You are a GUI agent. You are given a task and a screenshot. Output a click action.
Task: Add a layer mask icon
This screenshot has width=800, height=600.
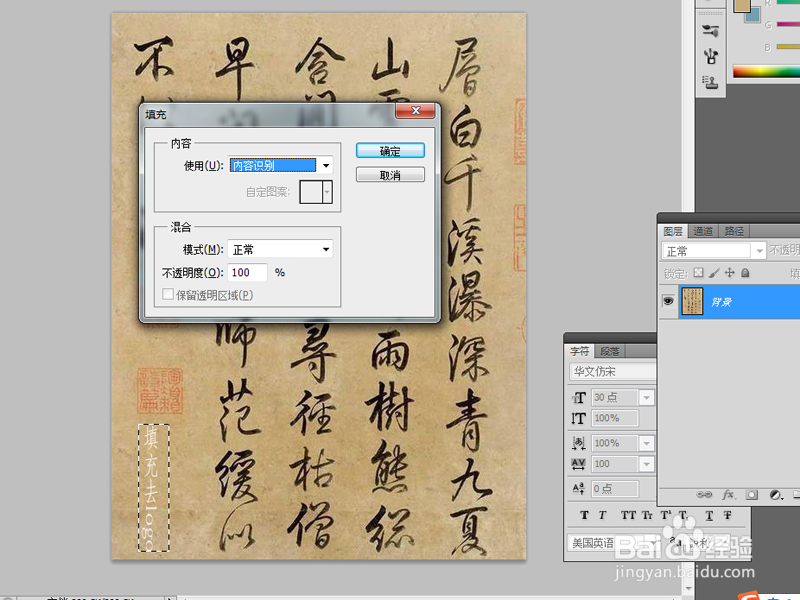tap(752, 494)
